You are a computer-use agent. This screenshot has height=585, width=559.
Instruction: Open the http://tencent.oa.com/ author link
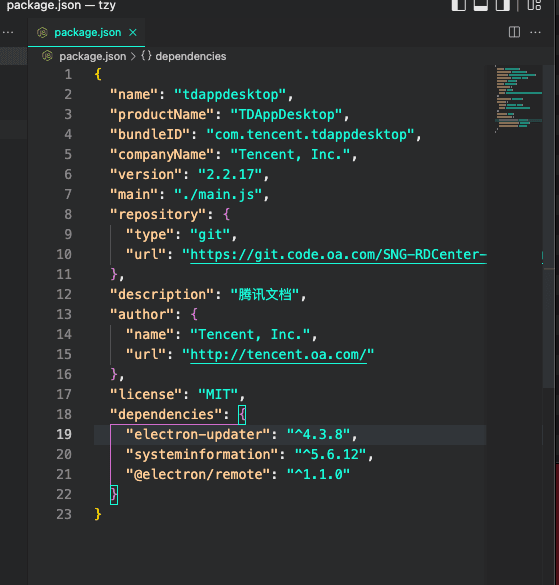(x=278, y=354)
